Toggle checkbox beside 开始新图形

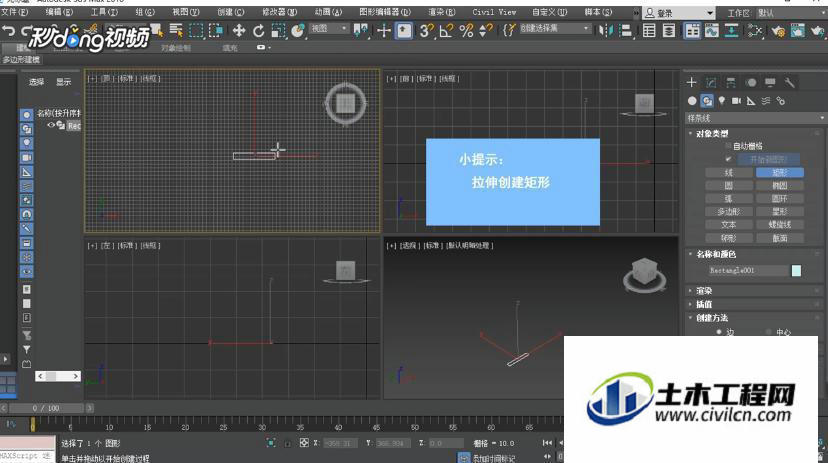pyautogui.click(x=728, y=159)
